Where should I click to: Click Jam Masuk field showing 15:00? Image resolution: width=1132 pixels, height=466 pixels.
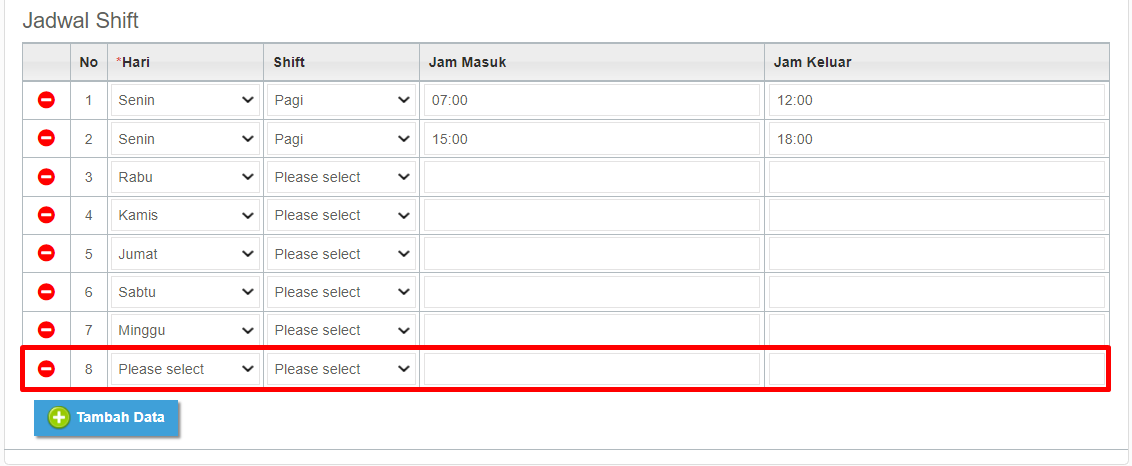point(591,139)
